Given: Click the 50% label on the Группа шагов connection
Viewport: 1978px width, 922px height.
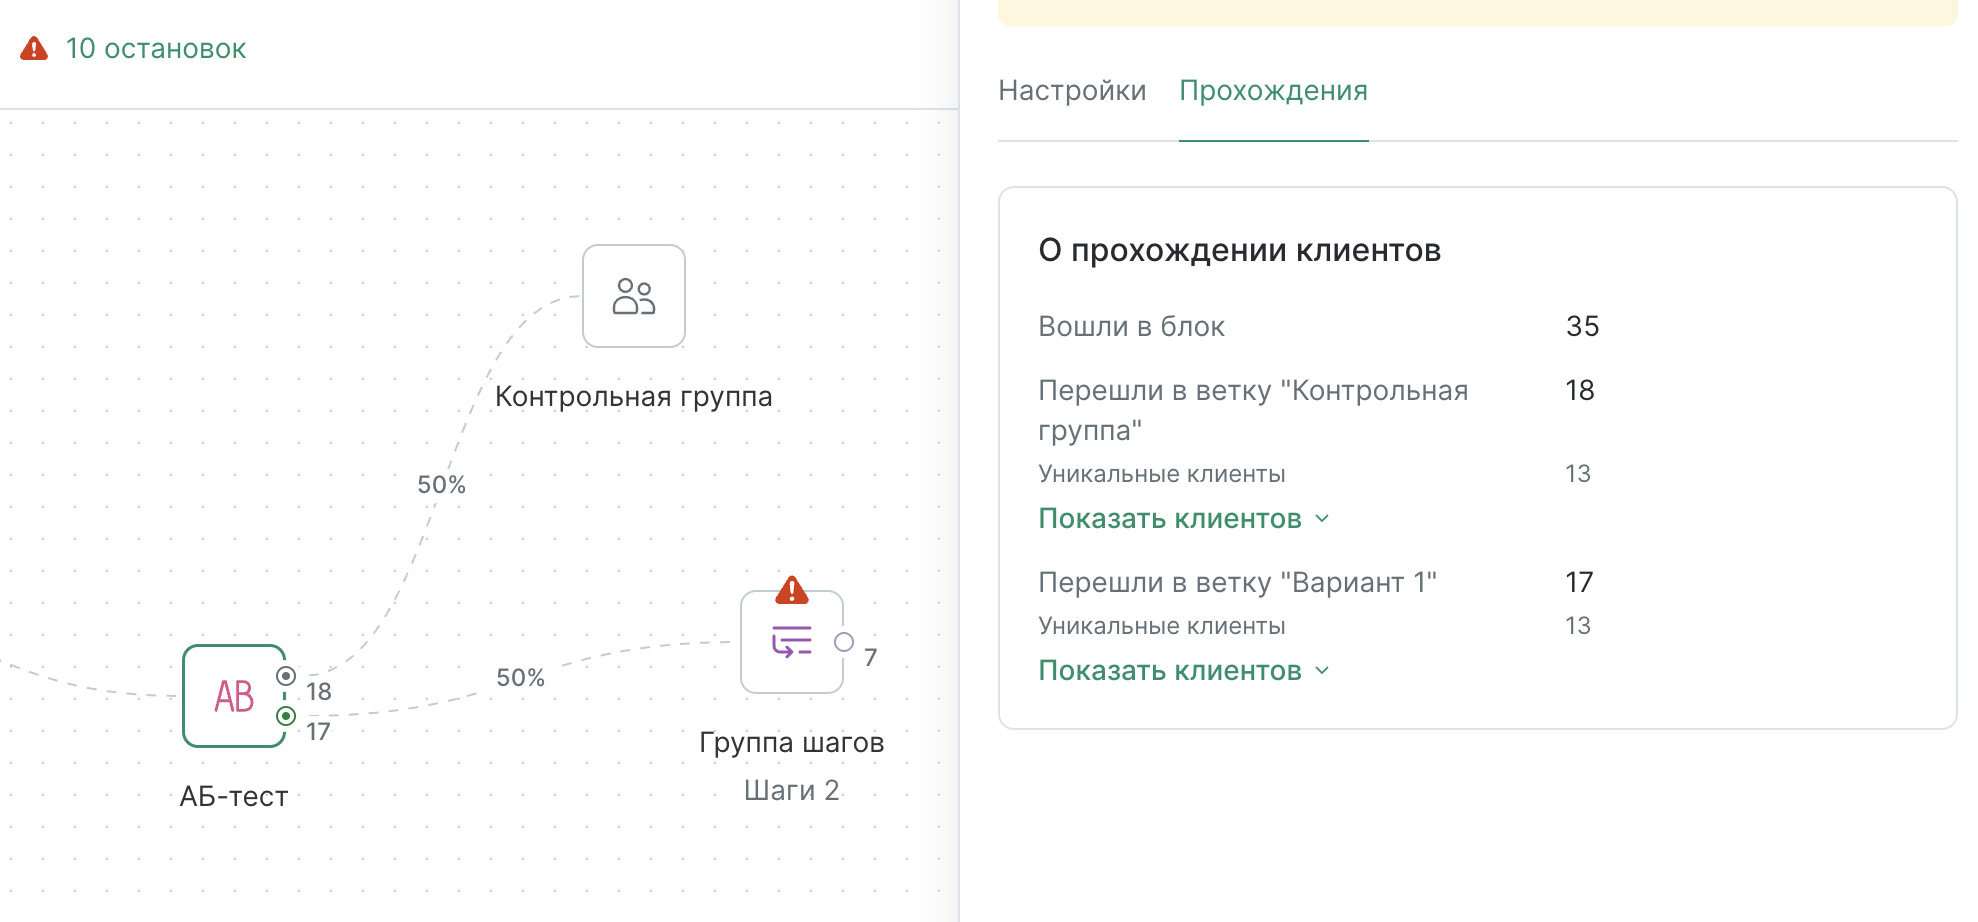Looking at the screenshot, I should click(x=520, y=678).
